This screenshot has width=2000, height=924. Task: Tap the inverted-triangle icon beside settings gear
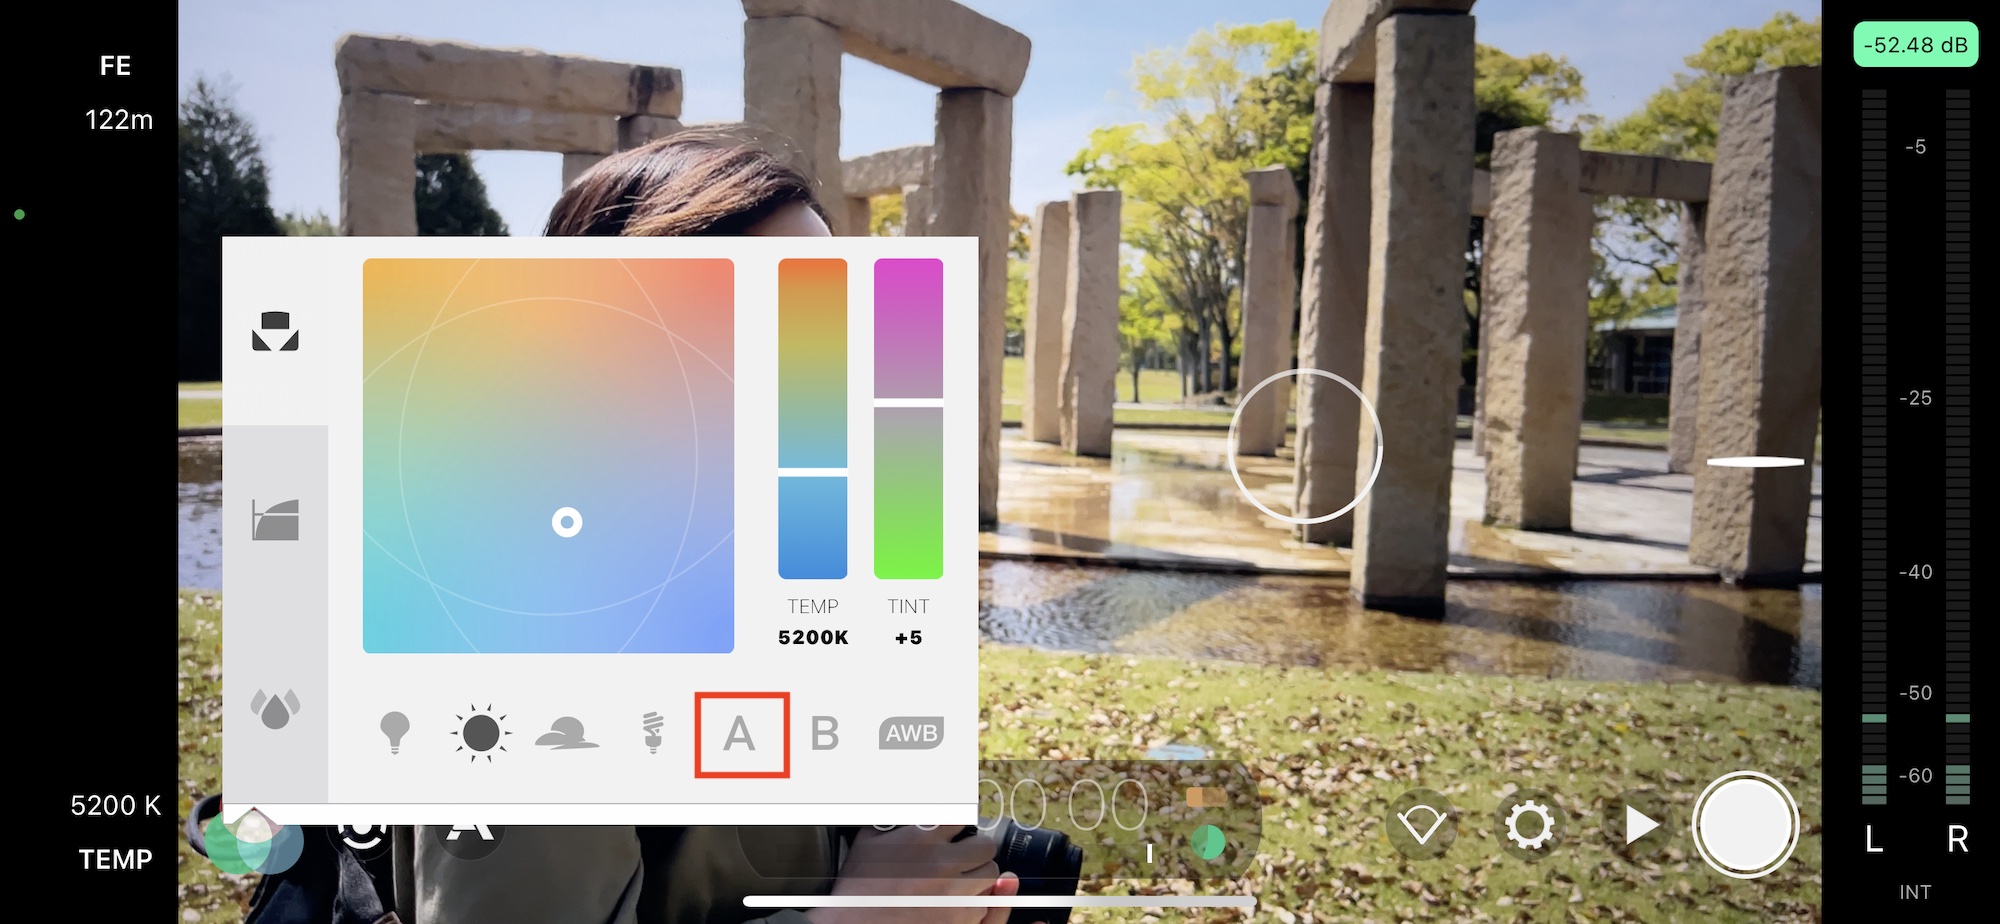point(1421,826)
